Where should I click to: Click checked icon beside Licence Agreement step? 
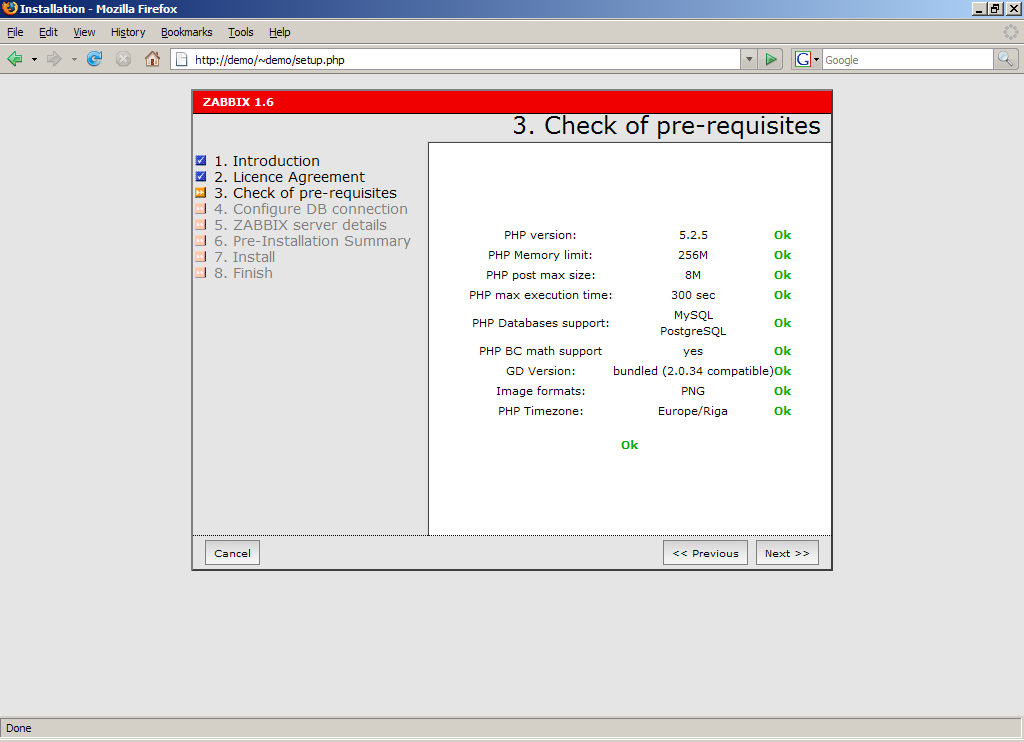coord(200,176)
